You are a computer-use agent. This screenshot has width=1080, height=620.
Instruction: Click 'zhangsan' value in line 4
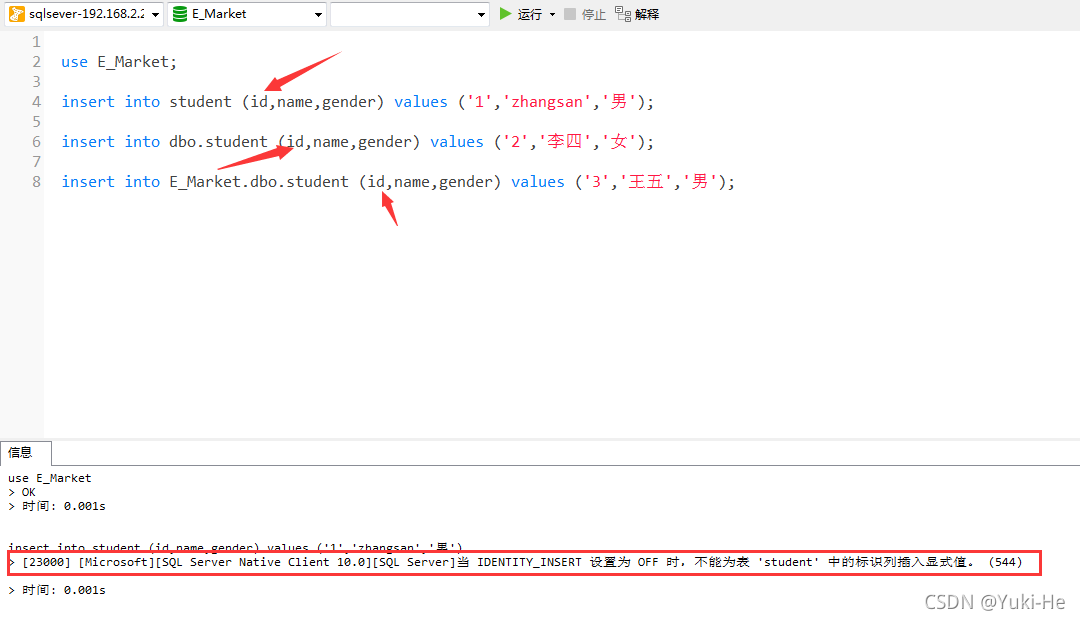[548, 102]
